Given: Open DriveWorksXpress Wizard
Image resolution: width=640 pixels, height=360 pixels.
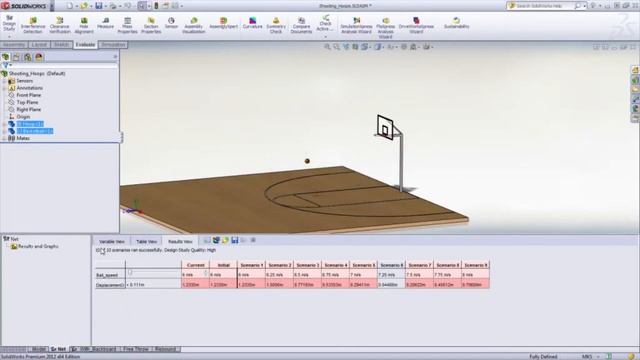Looking at the screenshot, I should 416,25.
